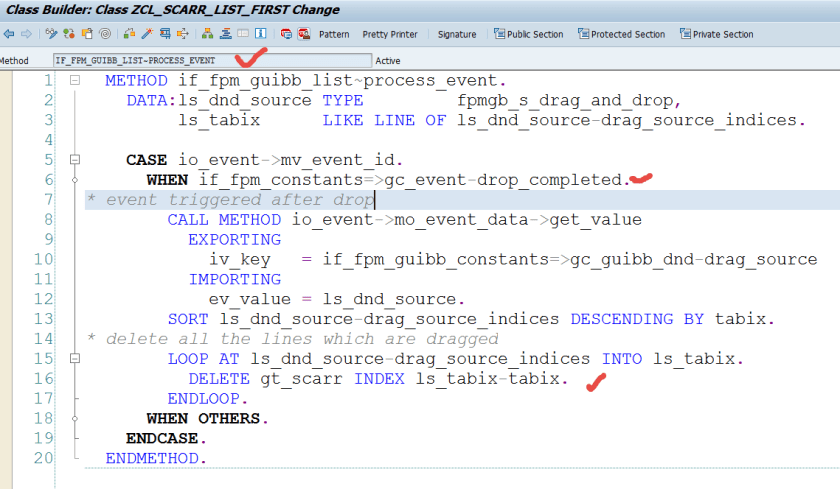
Task: Open the Public Section label
Action: [535, 34]
